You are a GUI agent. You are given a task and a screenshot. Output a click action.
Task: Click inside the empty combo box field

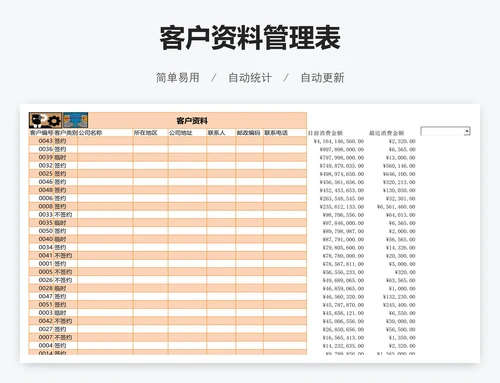pos(443,131)
